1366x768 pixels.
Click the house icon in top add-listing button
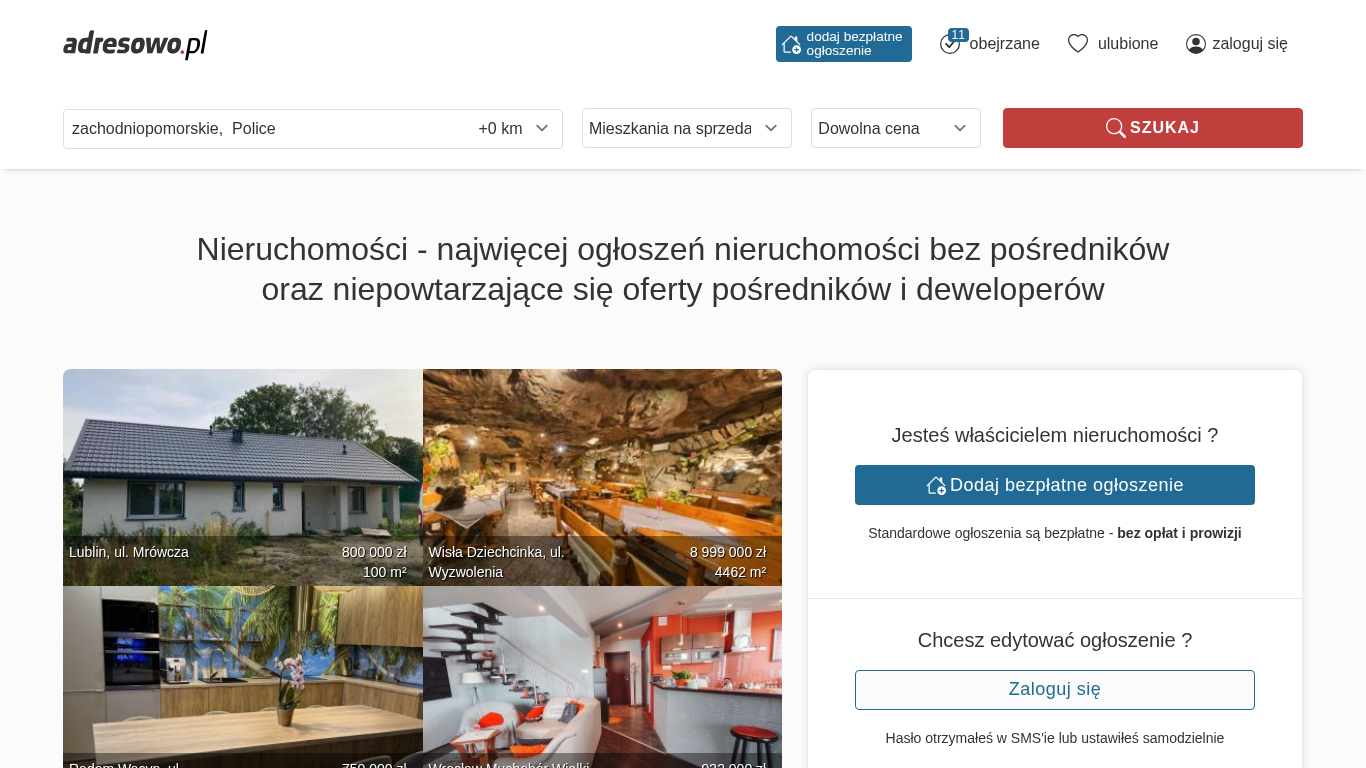click(x=791, y=44)
